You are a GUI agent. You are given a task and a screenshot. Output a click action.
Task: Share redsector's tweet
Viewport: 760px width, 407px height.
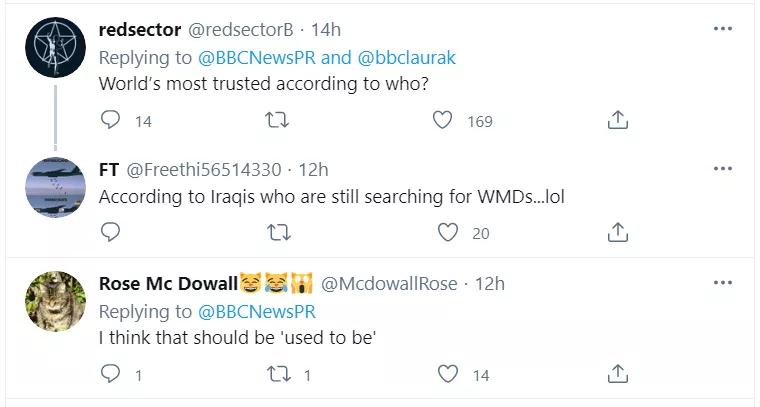click(618, 120)
